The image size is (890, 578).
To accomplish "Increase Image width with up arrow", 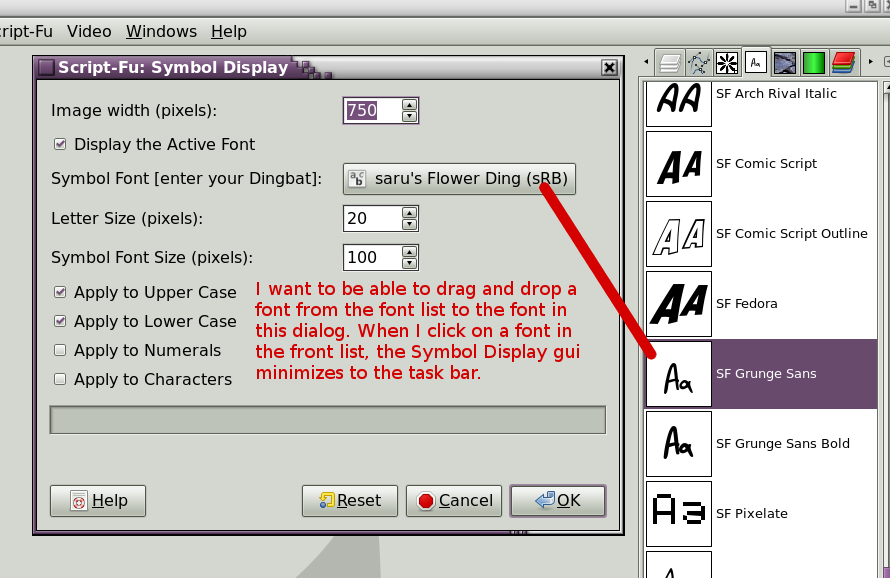I will (409, 104).
